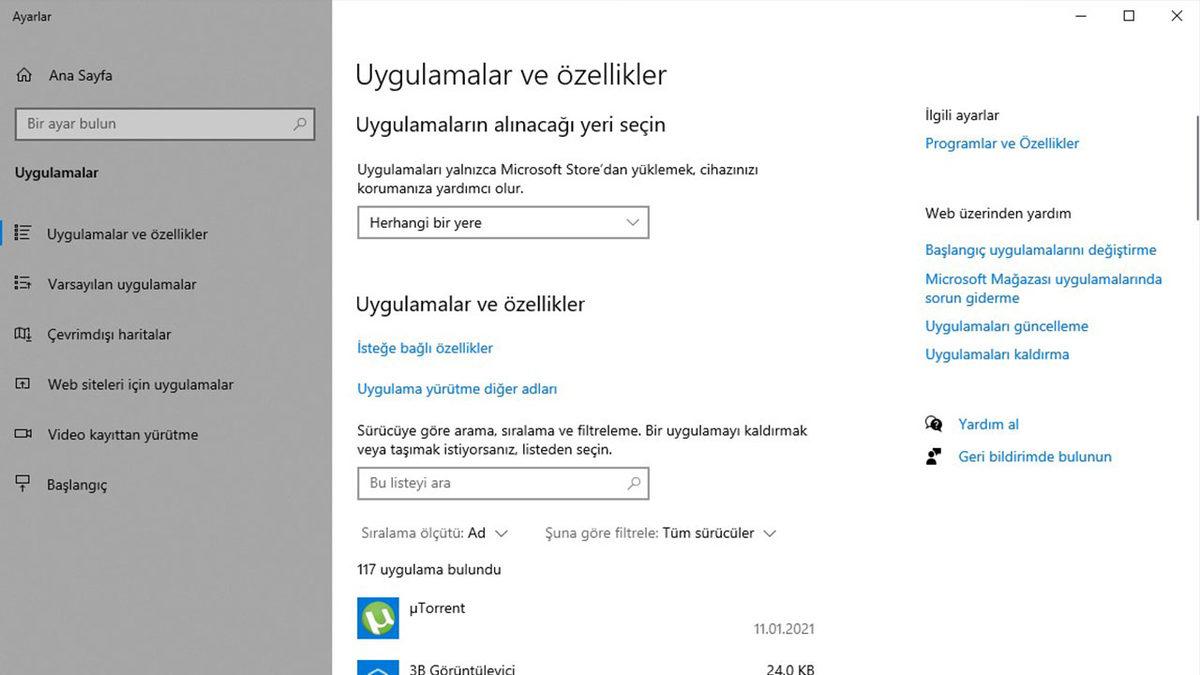This screenshot has height=675, width=1200.
Task: Open Web siteleri için uygulamalar settings
Action: pyautogui.click(x=23, y=384)
